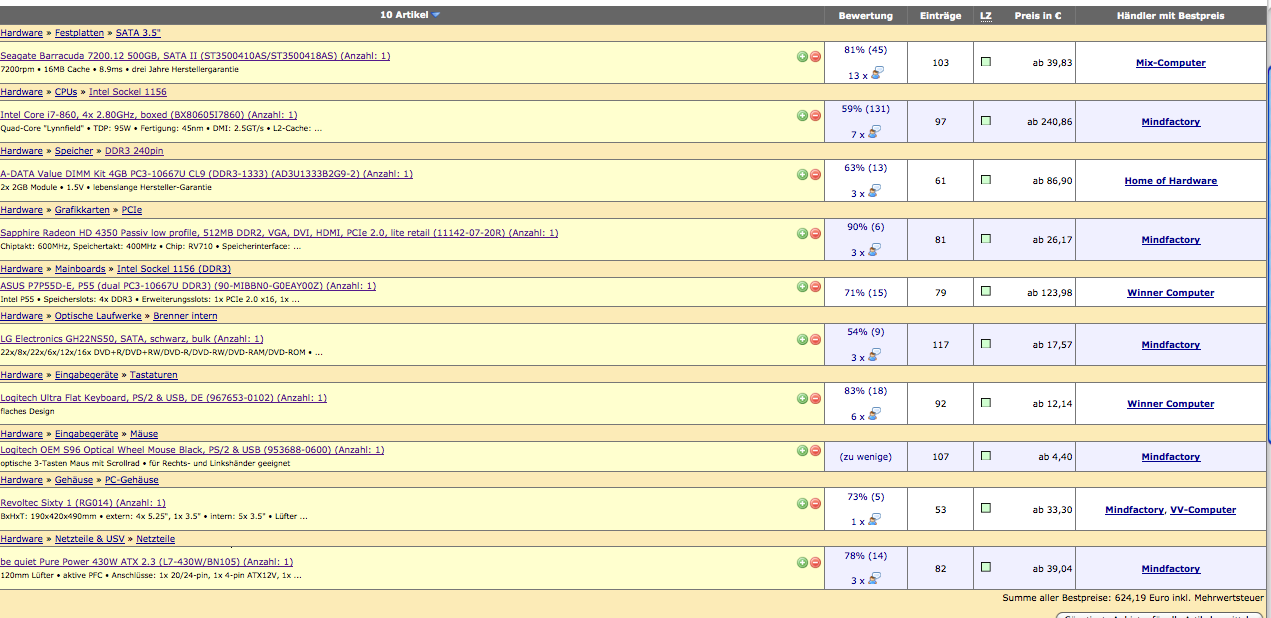Visit Mix-Computer dealer link

click(1170, 63)
